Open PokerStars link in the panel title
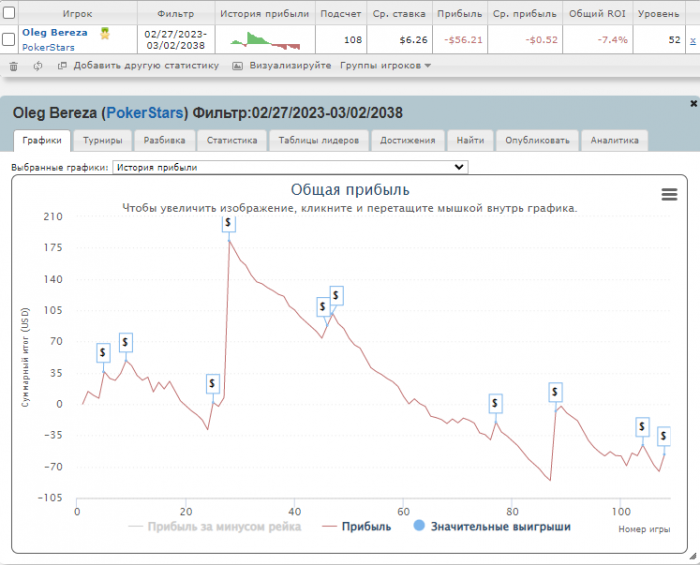This screenshot has width=700, height=565. coord(145,113)
